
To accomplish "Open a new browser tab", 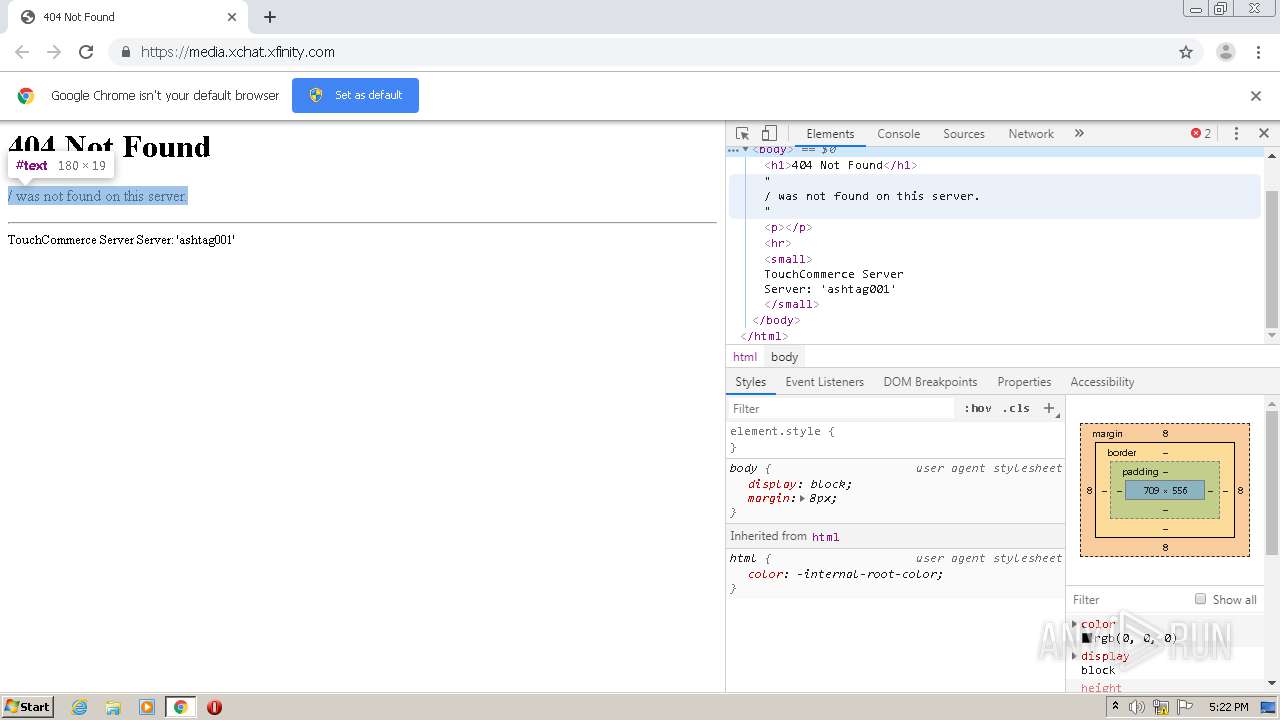I will [270, 17].
